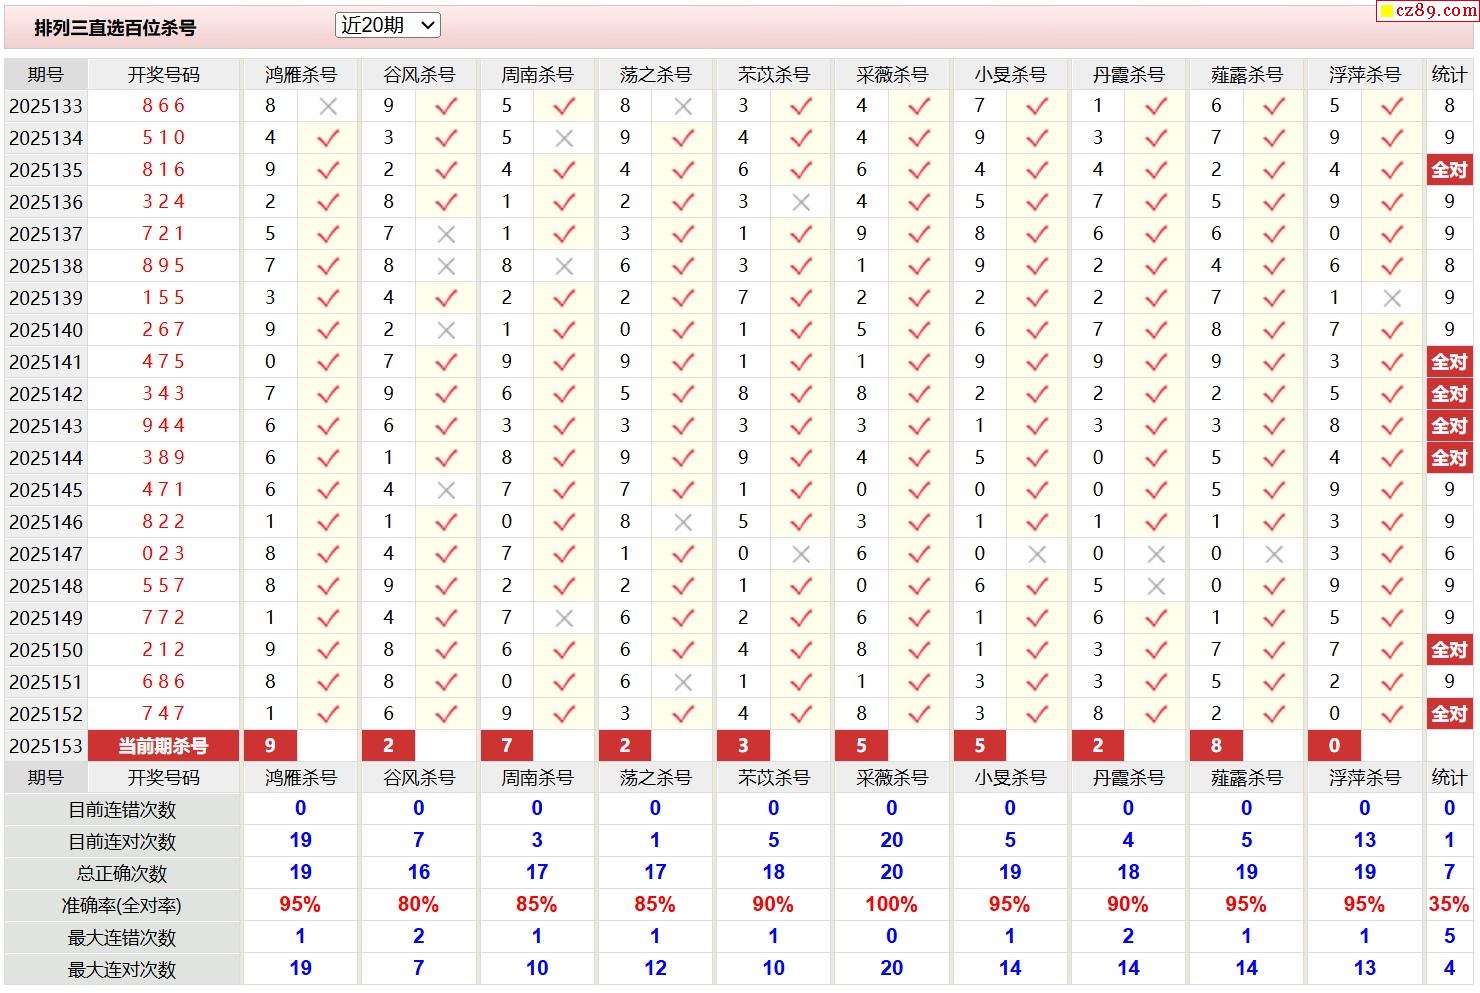Click the X mark for 荡之杀号 in row 2025133

click(683, 106)
